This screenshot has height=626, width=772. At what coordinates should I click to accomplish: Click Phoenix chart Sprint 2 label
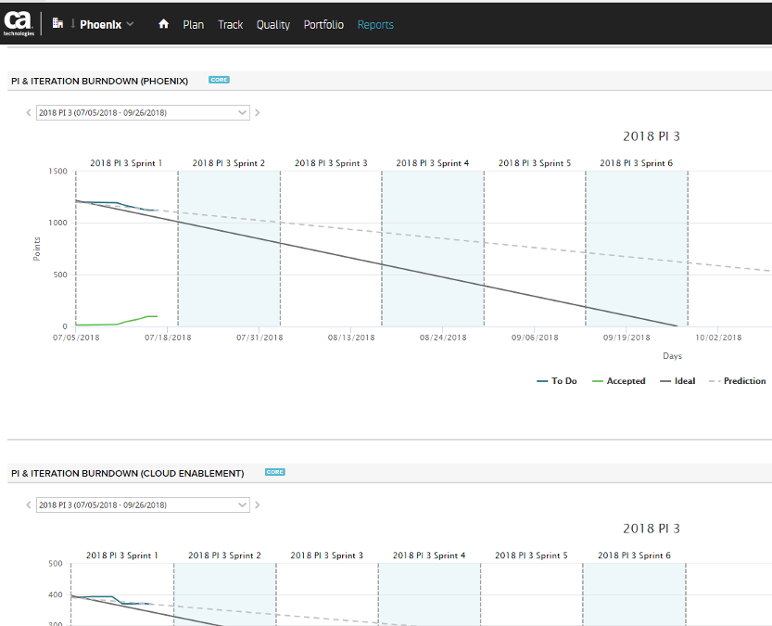[228, 163]
